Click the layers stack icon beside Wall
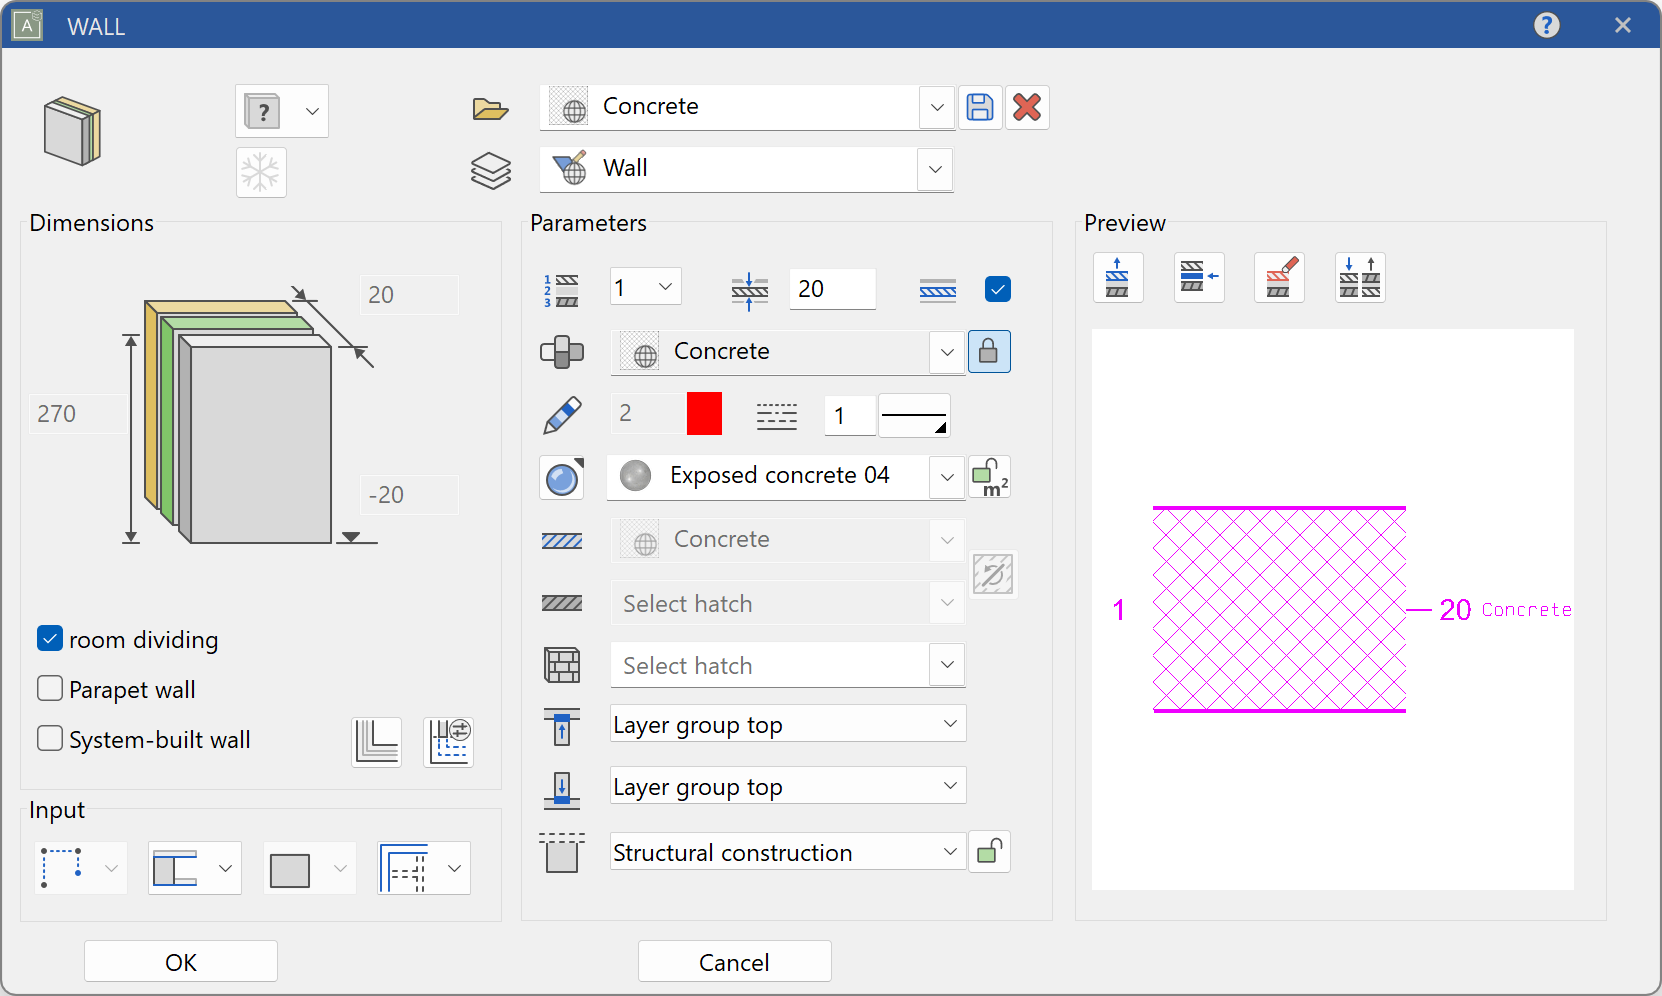Image resolution: width=1662 pixels, height=996 pixels. click(490, 170)
